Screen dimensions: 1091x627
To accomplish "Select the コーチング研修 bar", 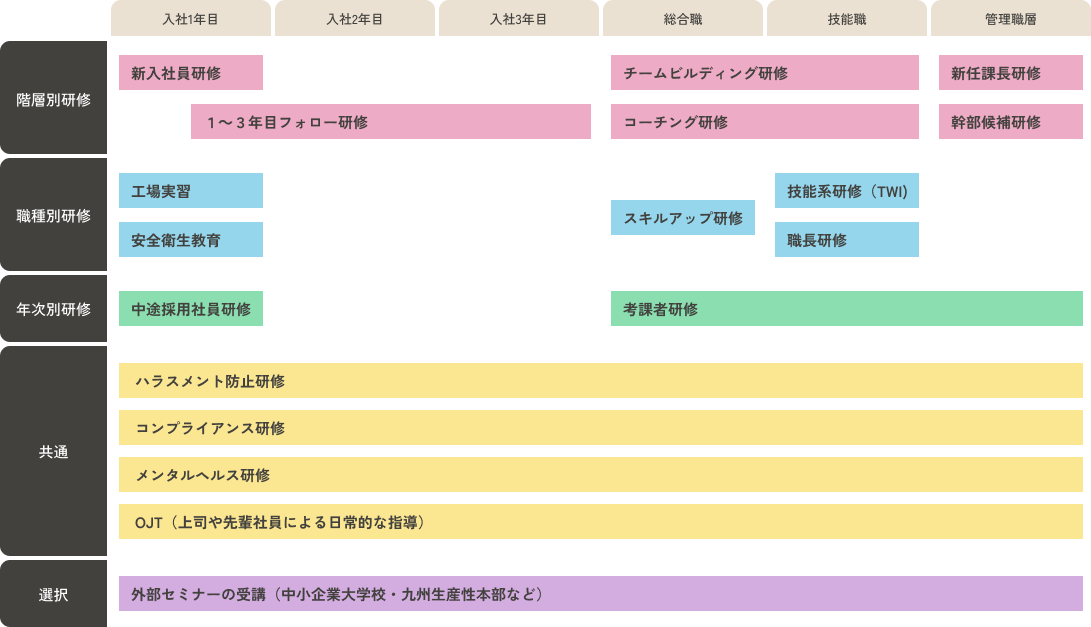I will click(764, 122).
